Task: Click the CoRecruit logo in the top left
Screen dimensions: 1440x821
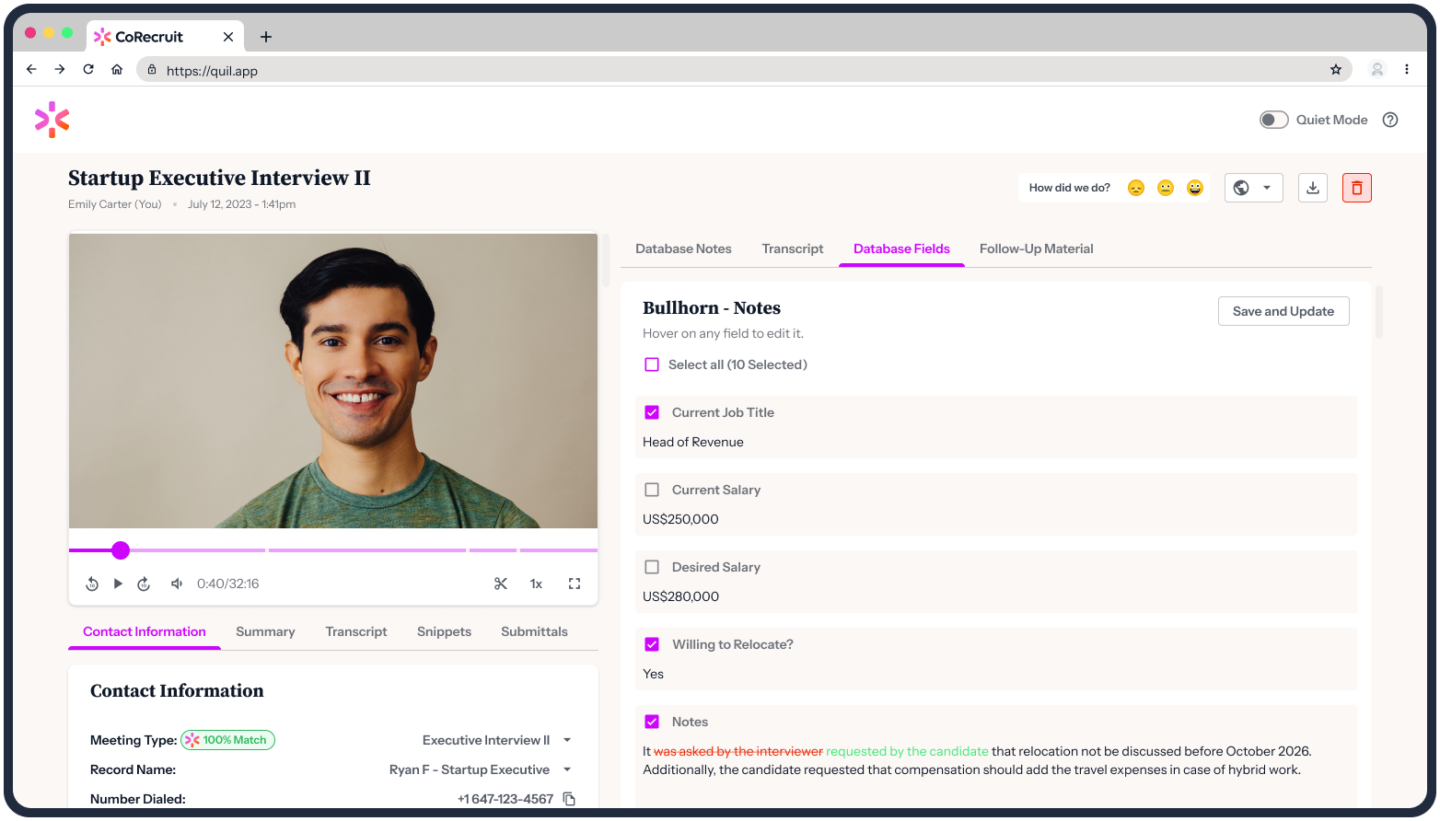Action: 52,119
